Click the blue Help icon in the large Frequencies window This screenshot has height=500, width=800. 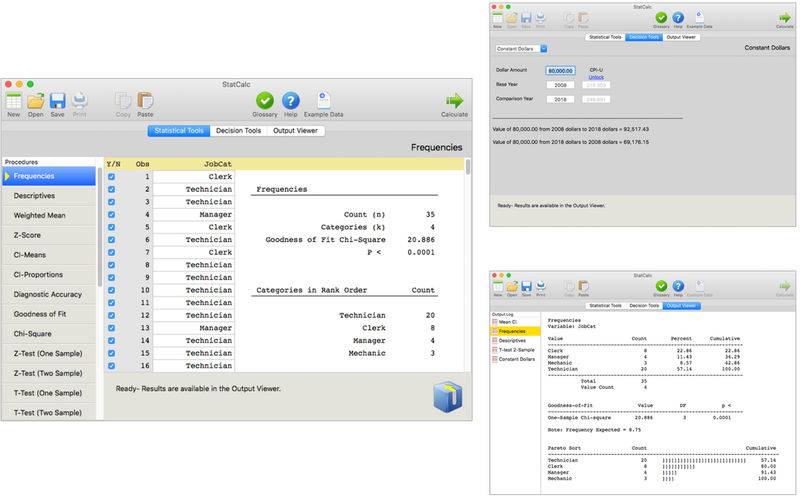(291, 101)
